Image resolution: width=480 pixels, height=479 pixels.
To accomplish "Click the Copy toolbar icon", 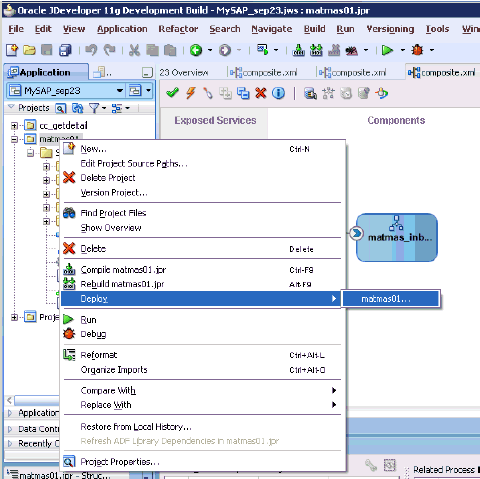I will pyautogui.click(x=152, y=50).
